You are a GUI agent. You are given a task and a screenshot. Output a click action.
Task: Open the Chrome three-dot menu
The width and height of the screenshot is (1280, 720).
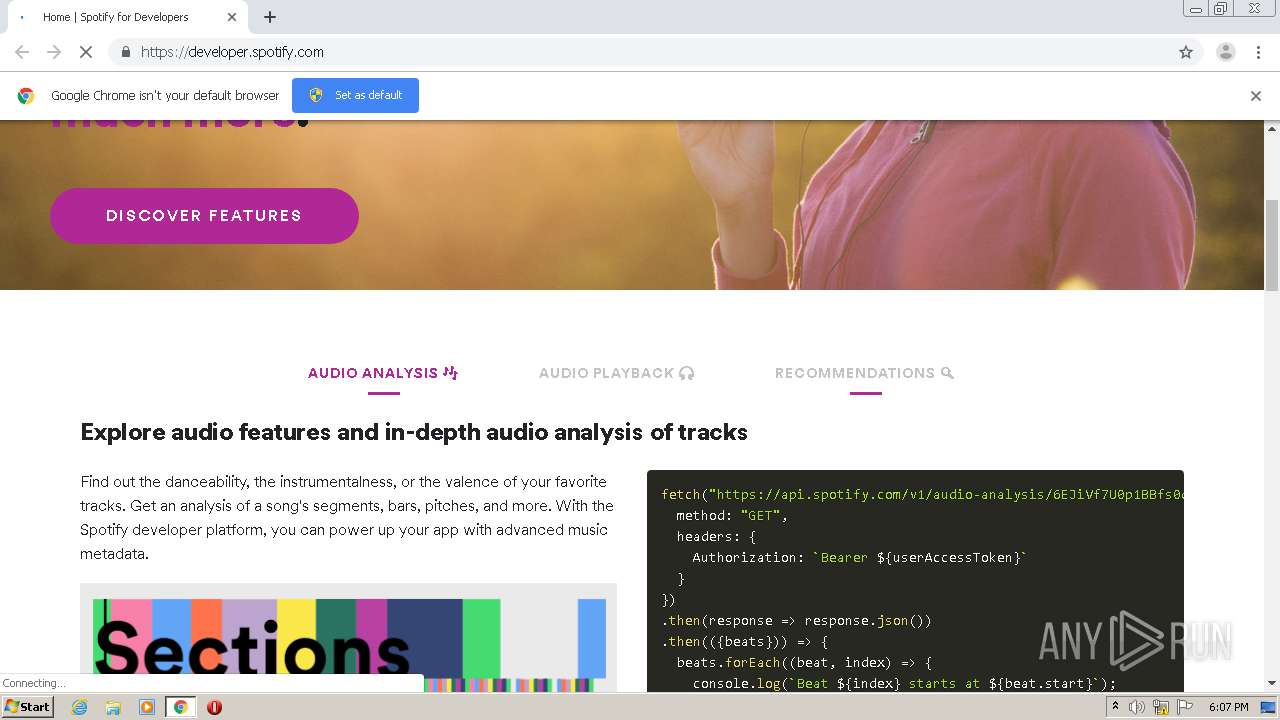(x=1258, y=52)
